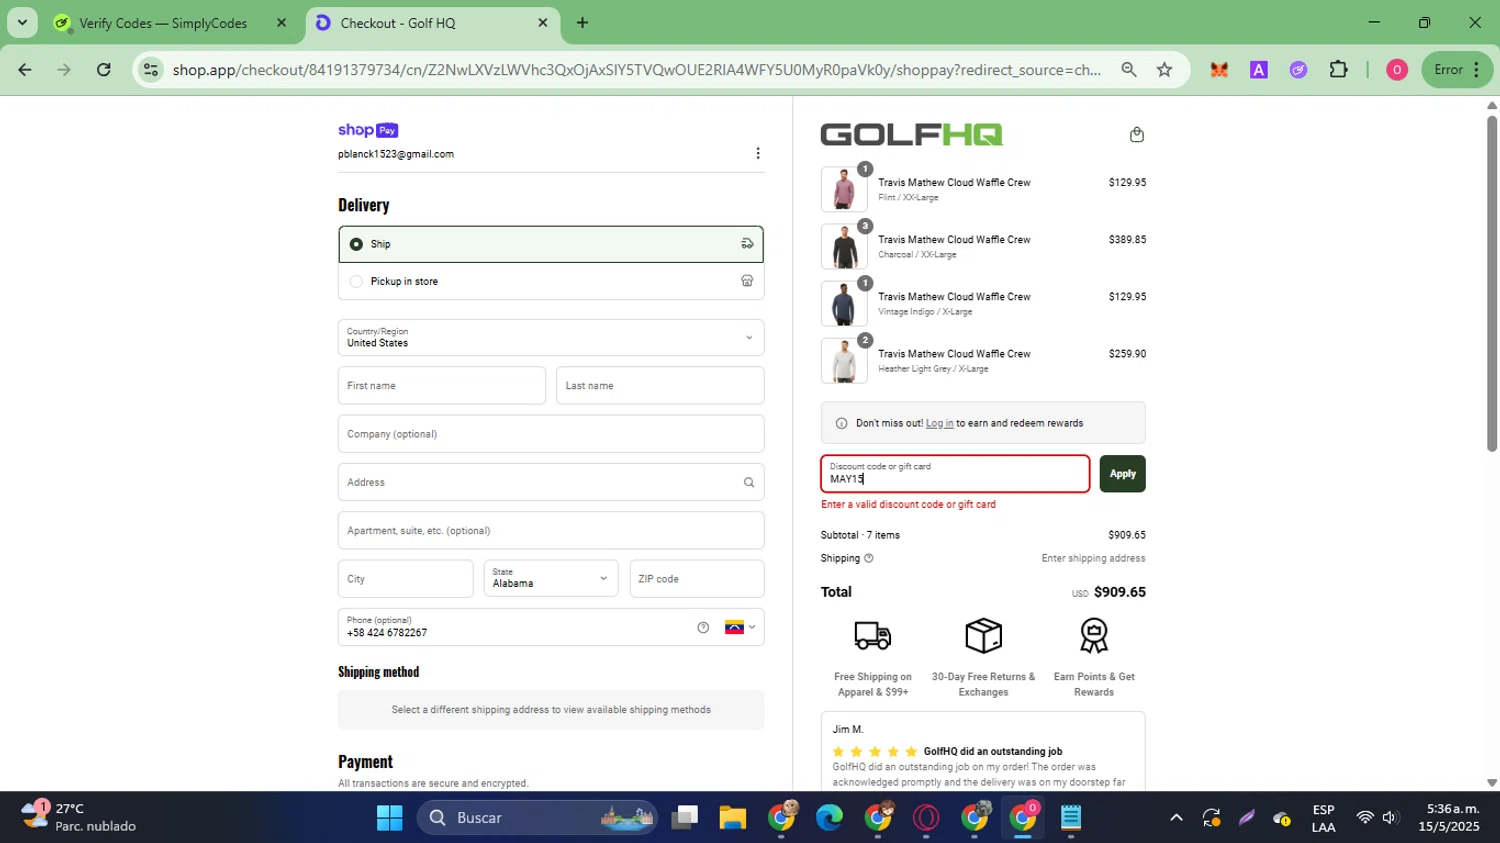Click the Apartment, suite field

click(551, 531)
